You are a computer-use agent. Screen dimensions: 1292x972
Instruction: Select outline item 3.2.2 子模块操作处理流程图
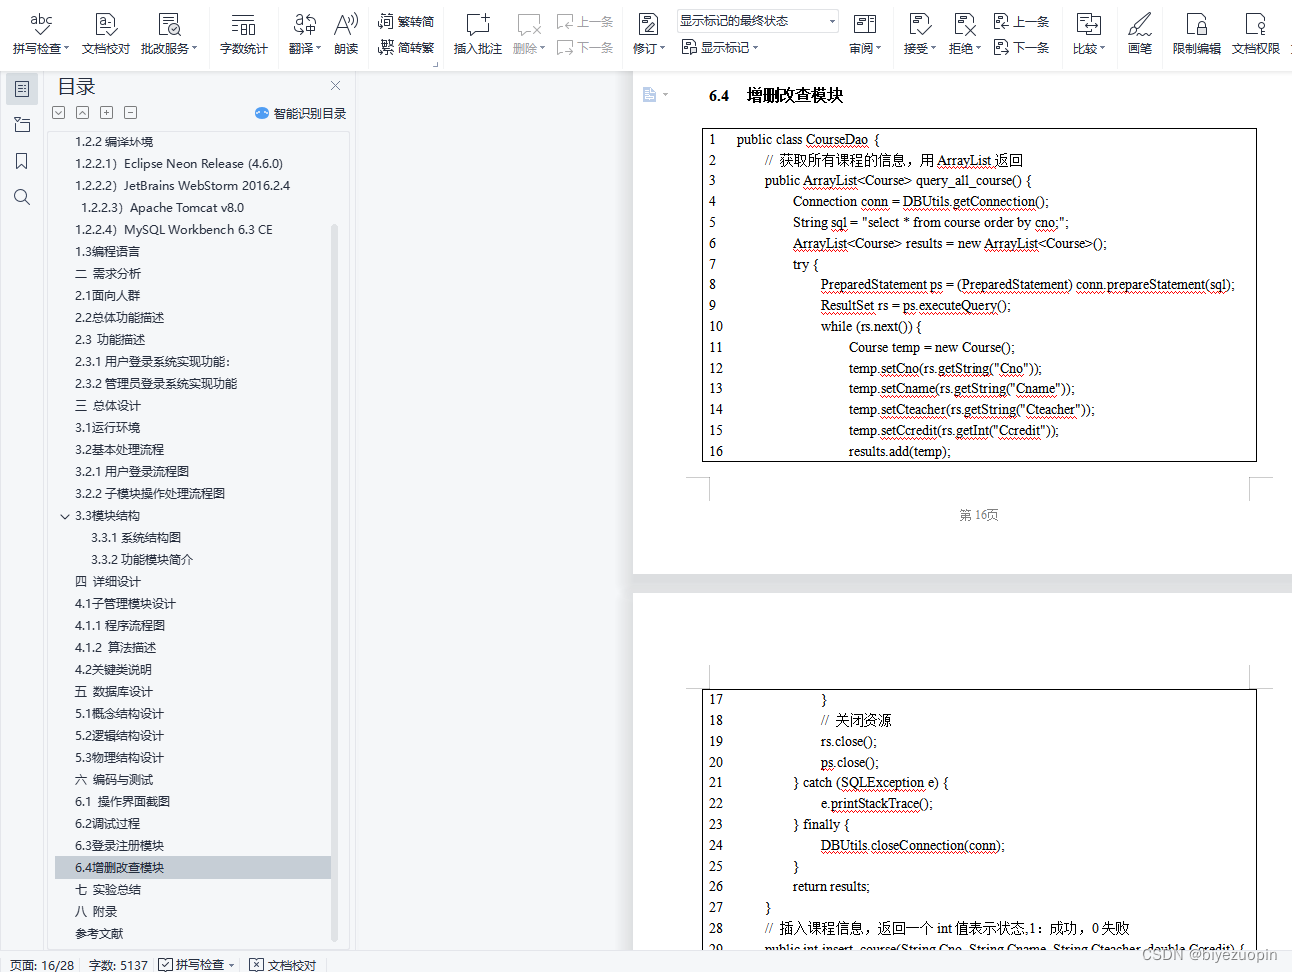[150, 493]
